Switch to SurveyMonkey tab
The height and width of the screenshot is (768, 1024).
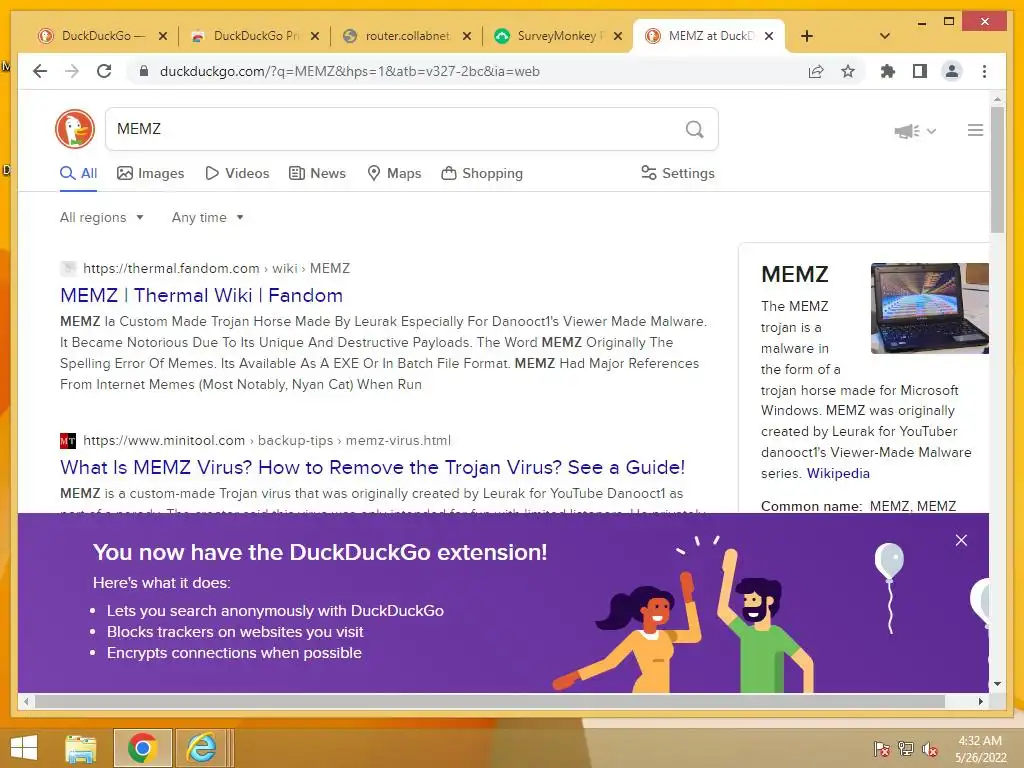(x=558, y=36)
